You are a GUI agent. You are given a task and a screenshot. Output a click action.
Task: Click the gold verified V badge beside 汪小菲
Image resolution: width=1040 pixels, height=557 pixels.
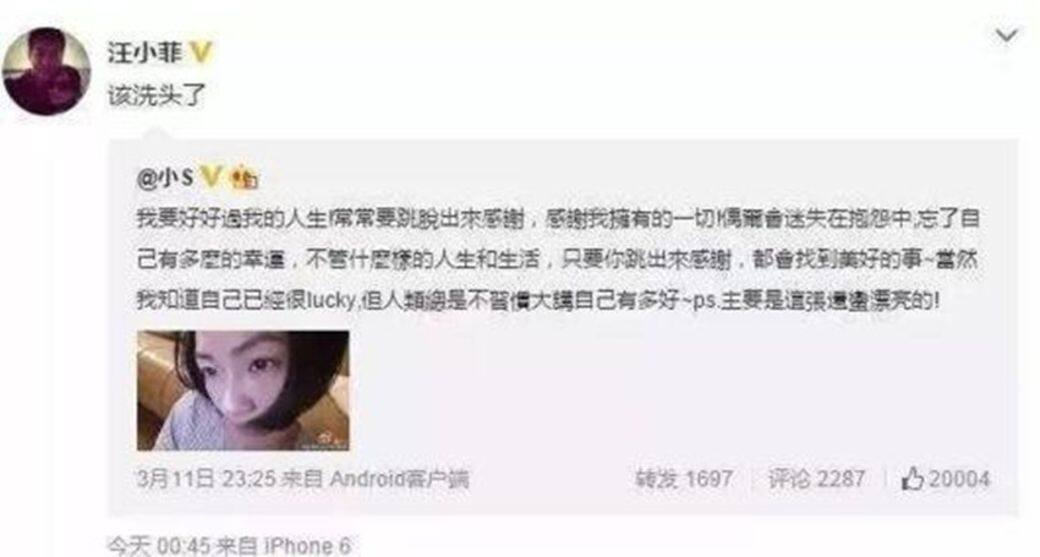(200, 52)
